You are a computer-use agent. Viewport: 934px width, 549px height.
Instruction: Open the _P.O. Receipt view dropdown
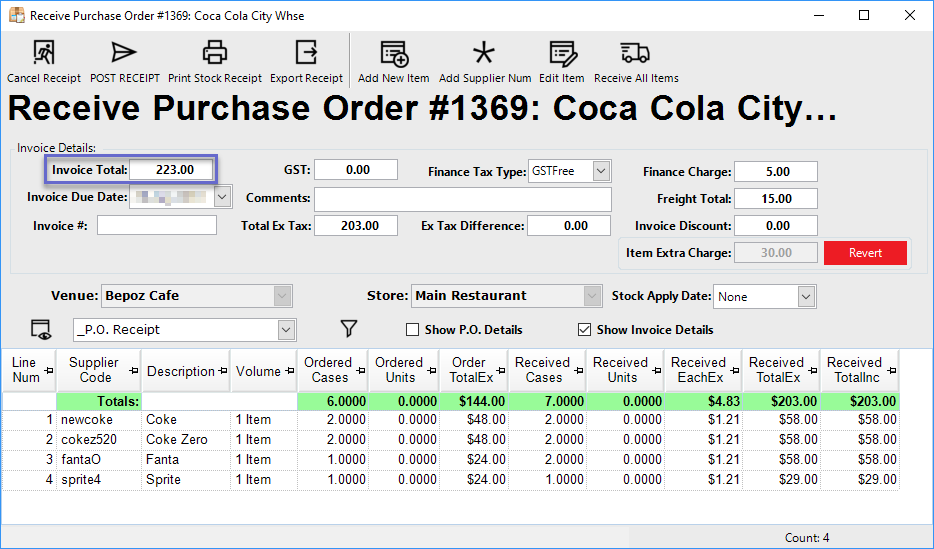click(x=286, y=329)
